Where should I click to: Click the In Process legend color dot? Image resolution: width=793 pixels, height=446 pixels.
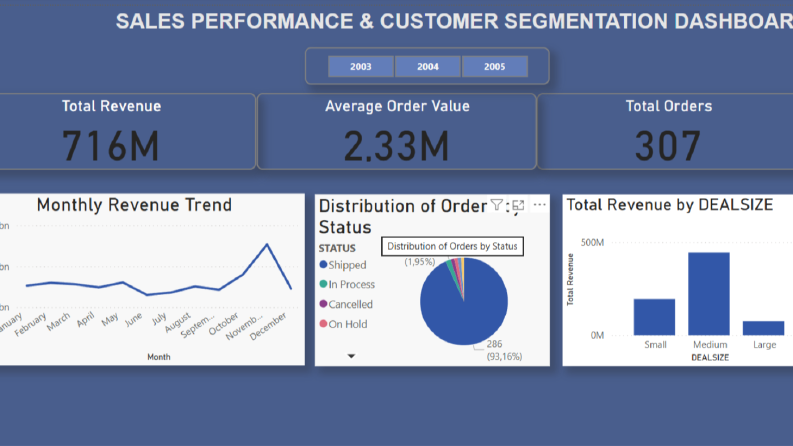click(323, 284)
